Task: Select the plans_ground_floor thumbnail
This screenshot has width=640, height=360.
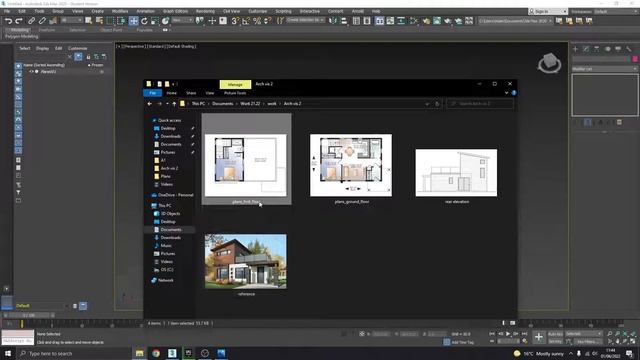Action: pyautogui.click(x=351, y=165)
